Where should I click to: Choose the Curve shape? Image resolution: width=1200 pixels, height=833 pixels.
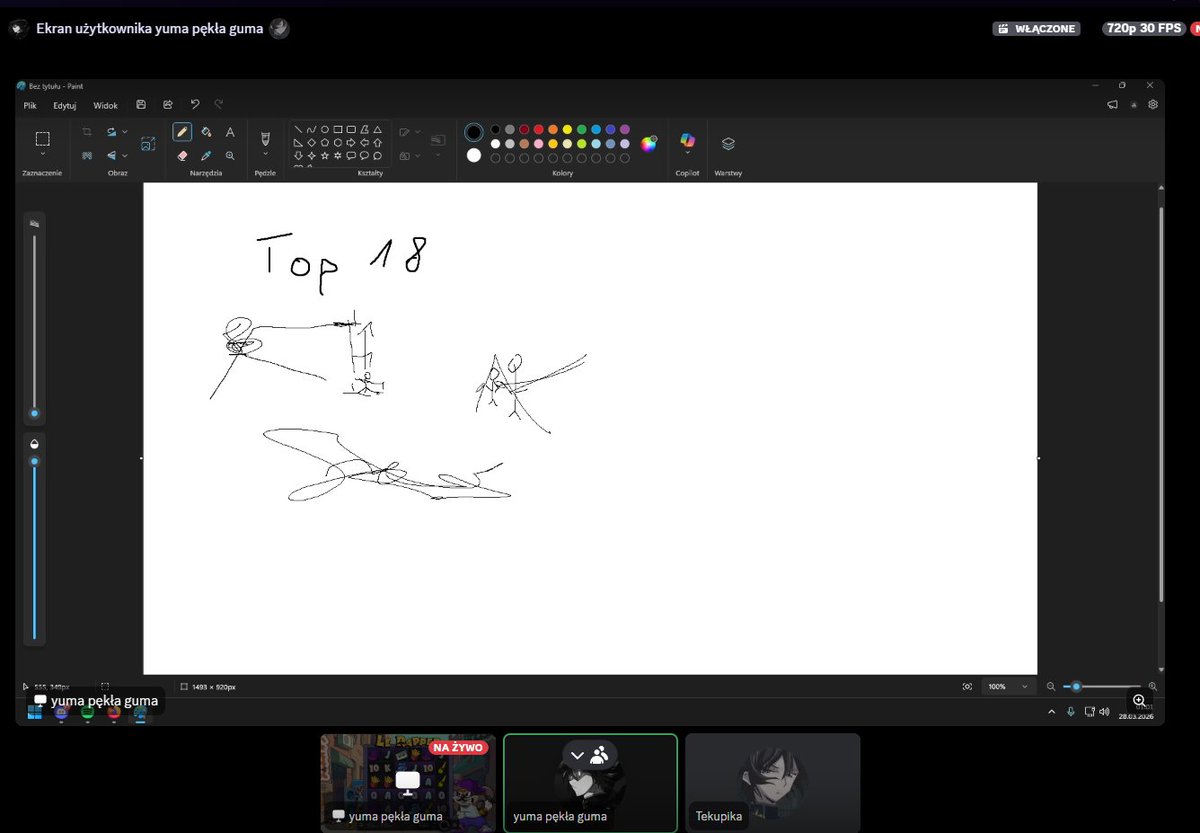coord(311,130)
